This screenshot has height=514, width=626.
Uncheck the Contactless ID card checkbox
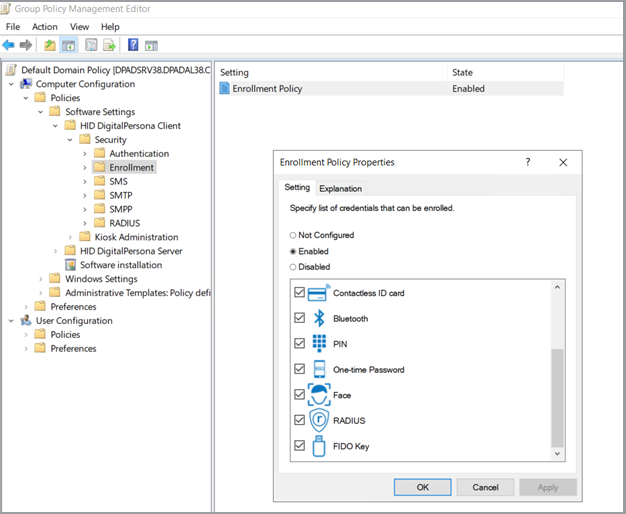point(299,293)
